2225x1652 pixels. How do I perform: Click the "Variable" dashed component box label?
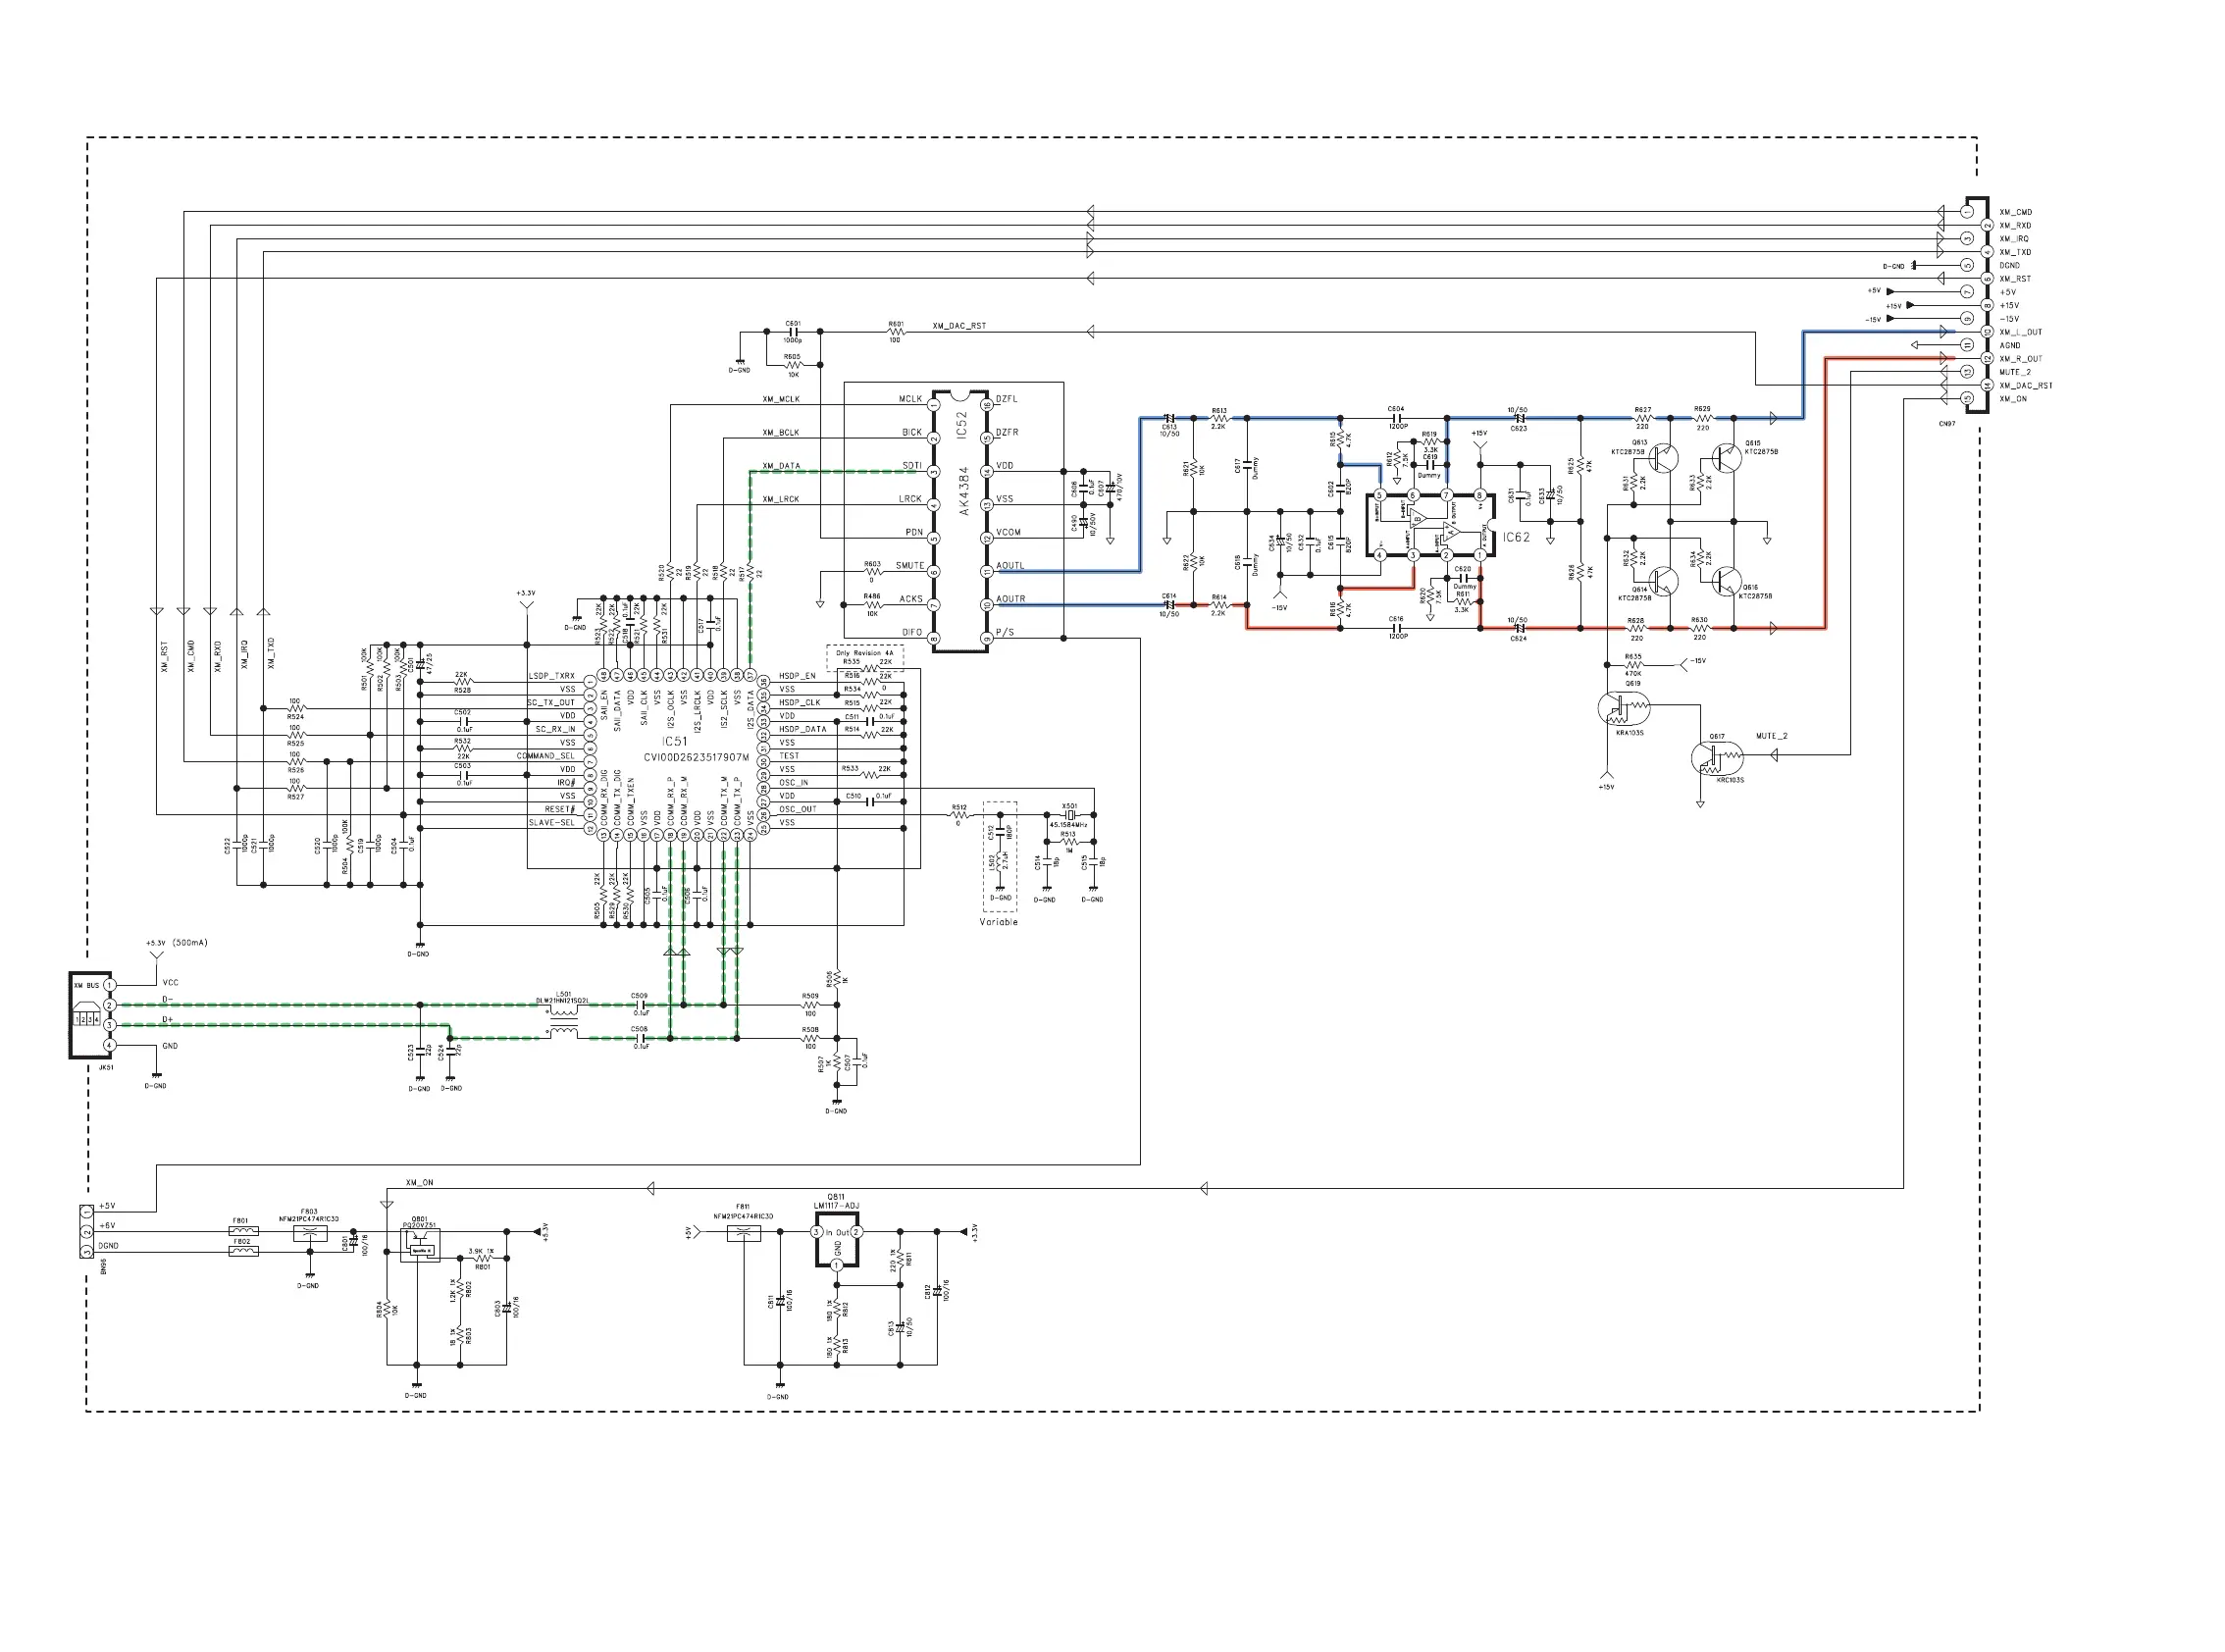pos(998,922)
